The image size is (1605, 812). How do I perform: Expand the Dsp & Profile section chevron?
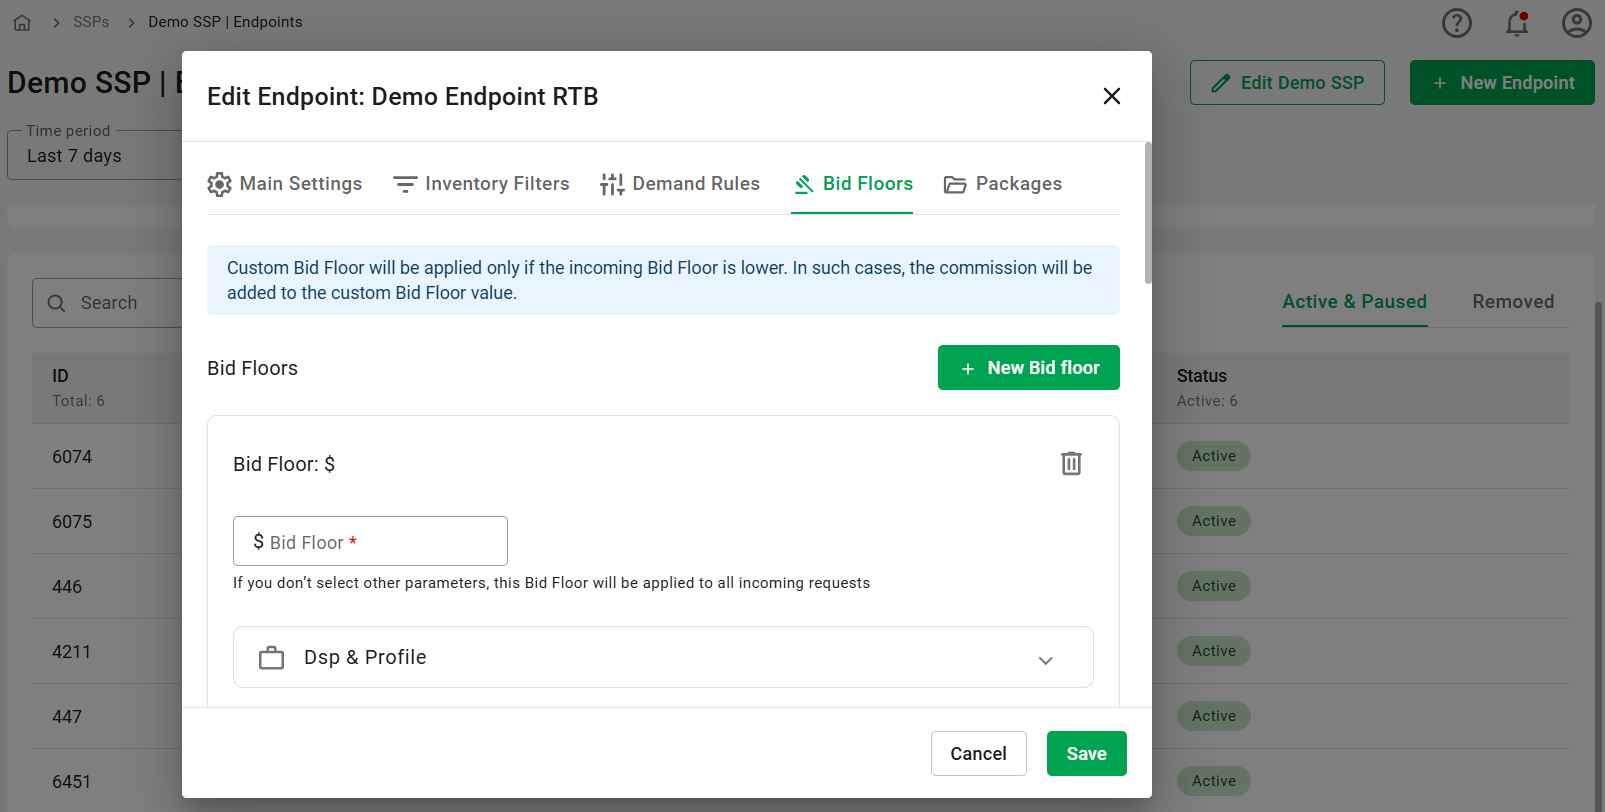(1045, 660)
